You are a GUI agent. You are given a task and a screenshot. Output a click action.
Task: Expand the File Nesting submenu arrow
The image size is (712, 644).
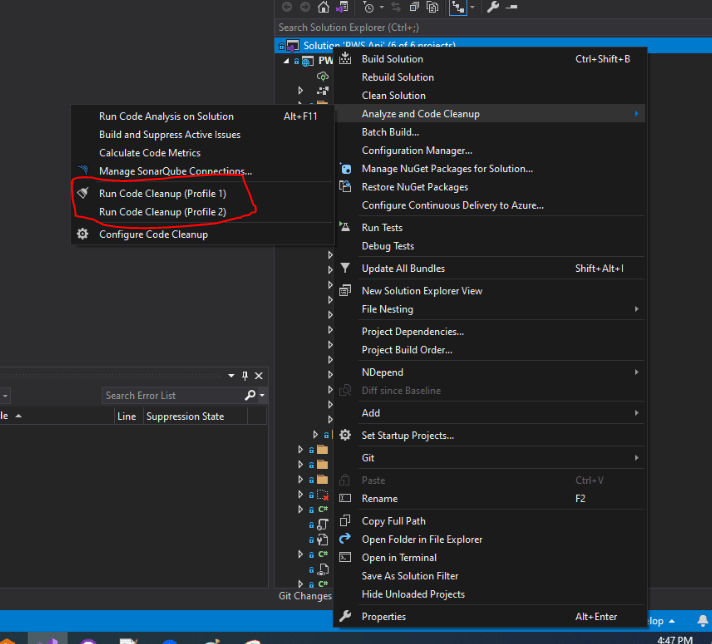pos(637,309)
